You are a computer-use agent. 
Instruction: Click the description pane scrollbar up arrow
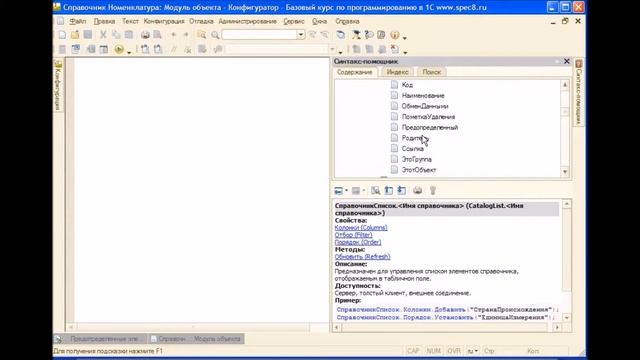point(567,204)
